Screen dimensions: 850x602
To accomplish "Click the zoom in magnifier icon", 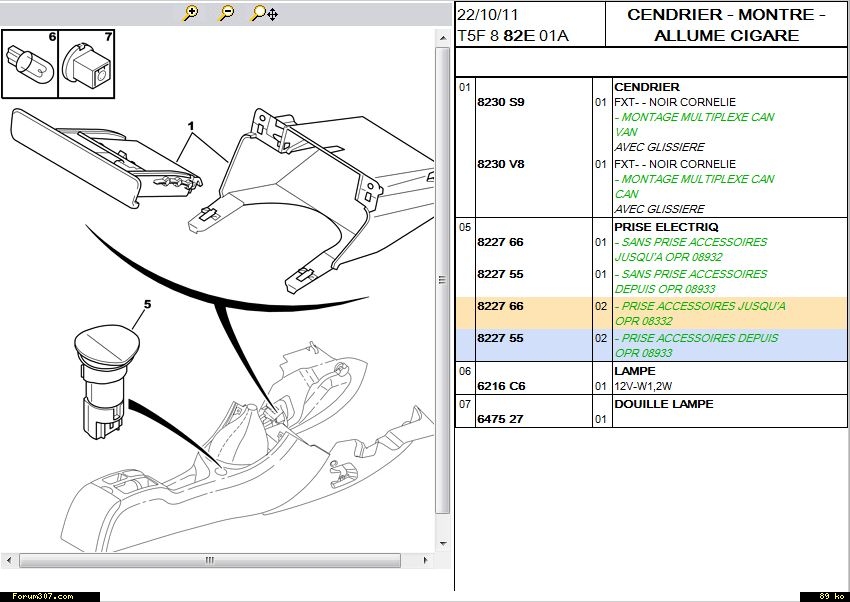I will click(x=191, y=13).
